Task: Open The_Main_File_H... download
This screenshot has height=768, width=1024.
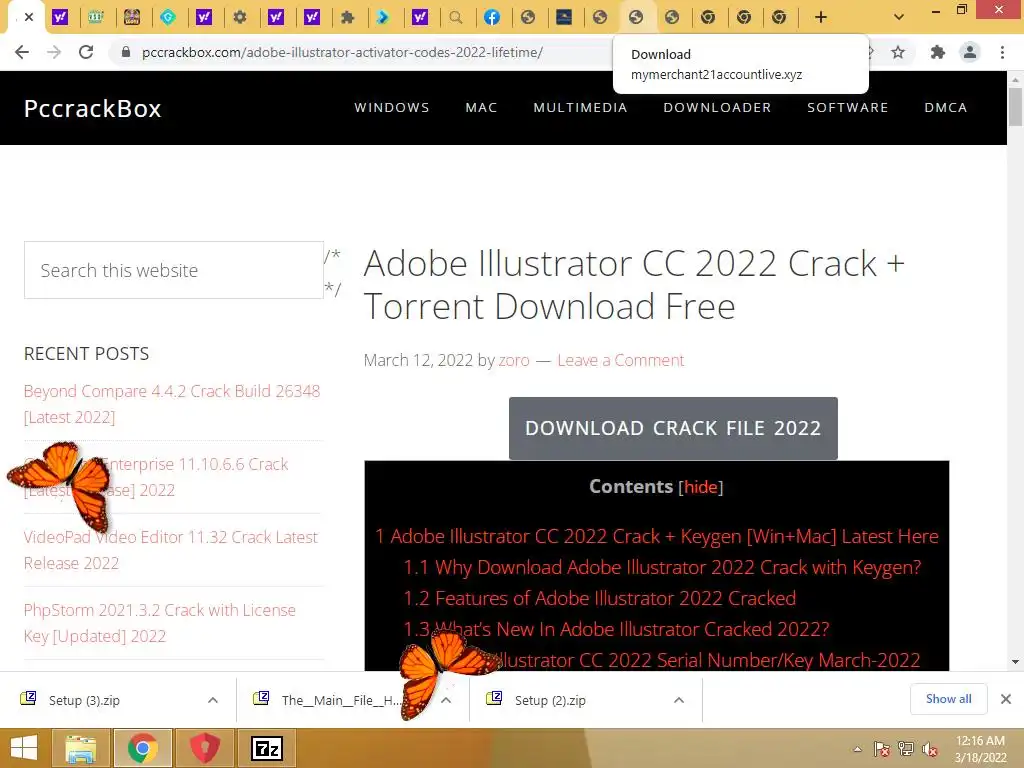Action: click(327, 700)
